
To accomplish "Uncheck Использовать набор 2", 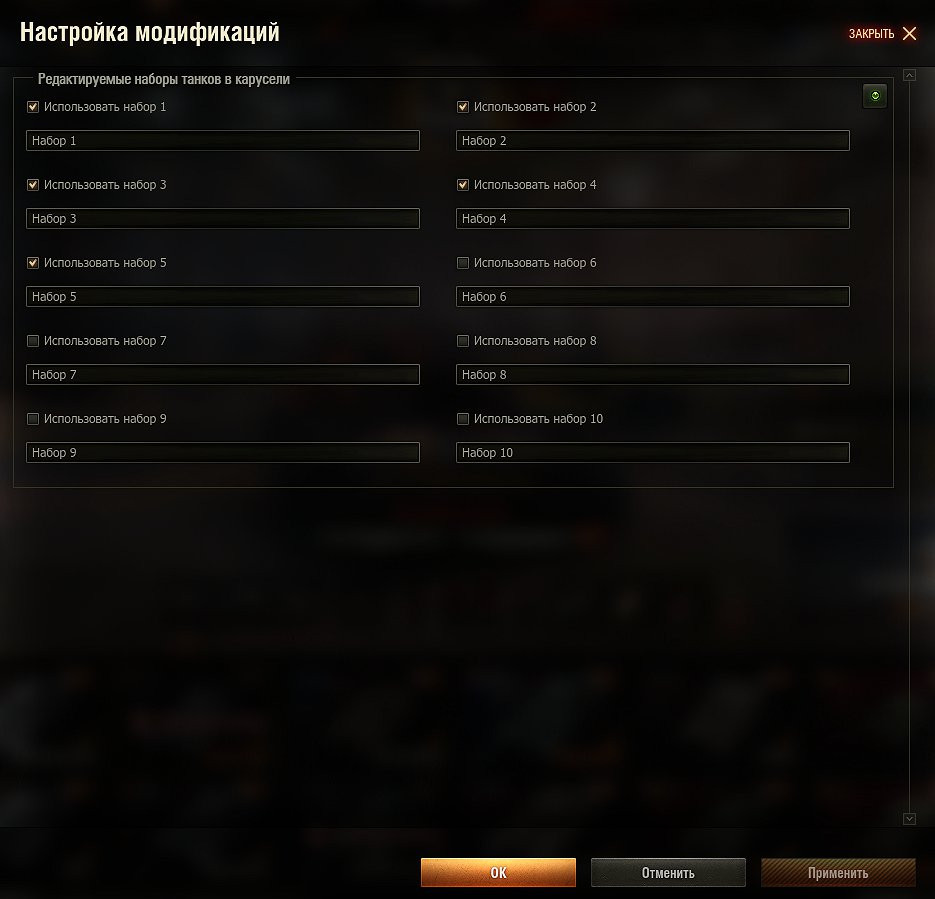I will point(463,107).
